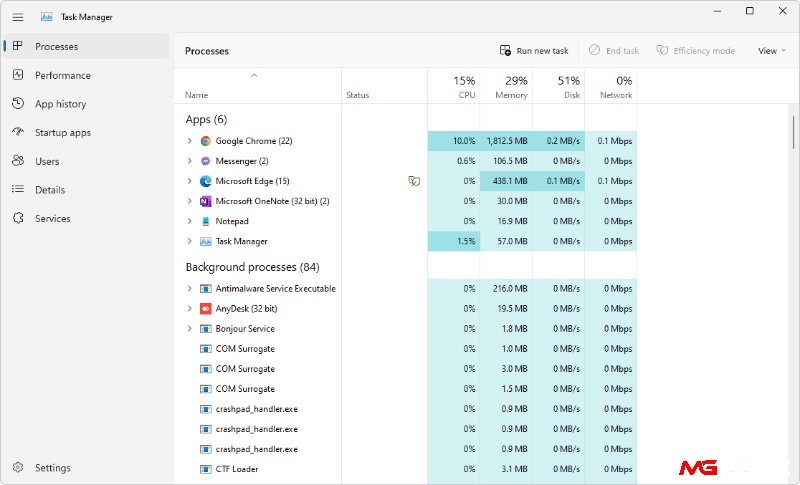Click the Task Manager title bar icon

(46, 17)
